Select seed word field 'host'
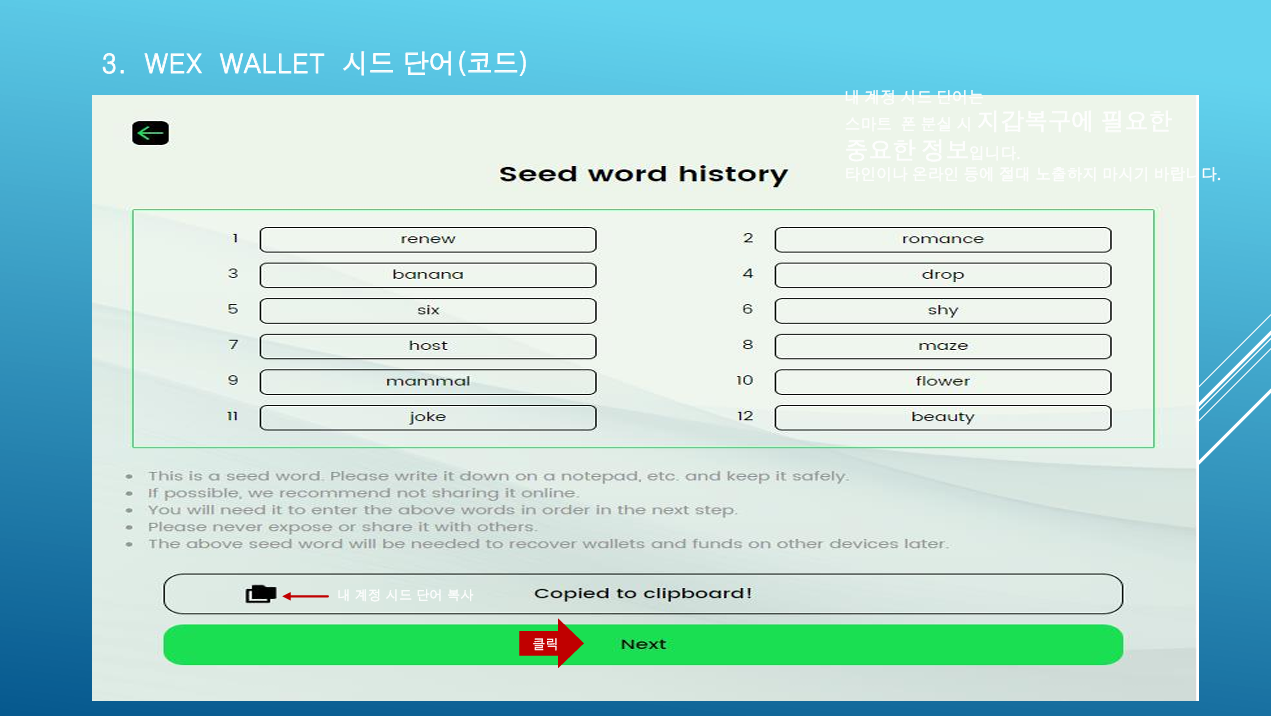Image resolution: width=1271 pixels, height=716 pixels. (428, 346)
